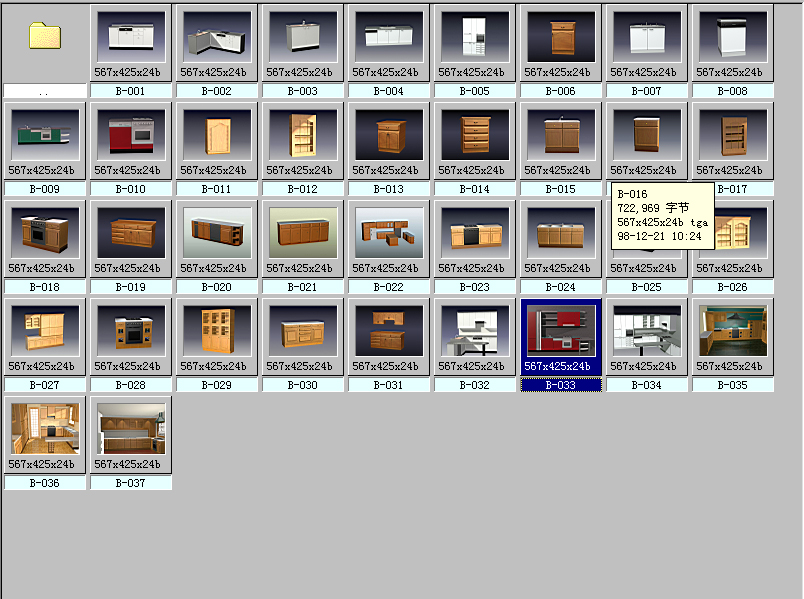This screenshot has height=599, width=804.
Task: Click the B-020 file name label
Action: click(217, 287)
